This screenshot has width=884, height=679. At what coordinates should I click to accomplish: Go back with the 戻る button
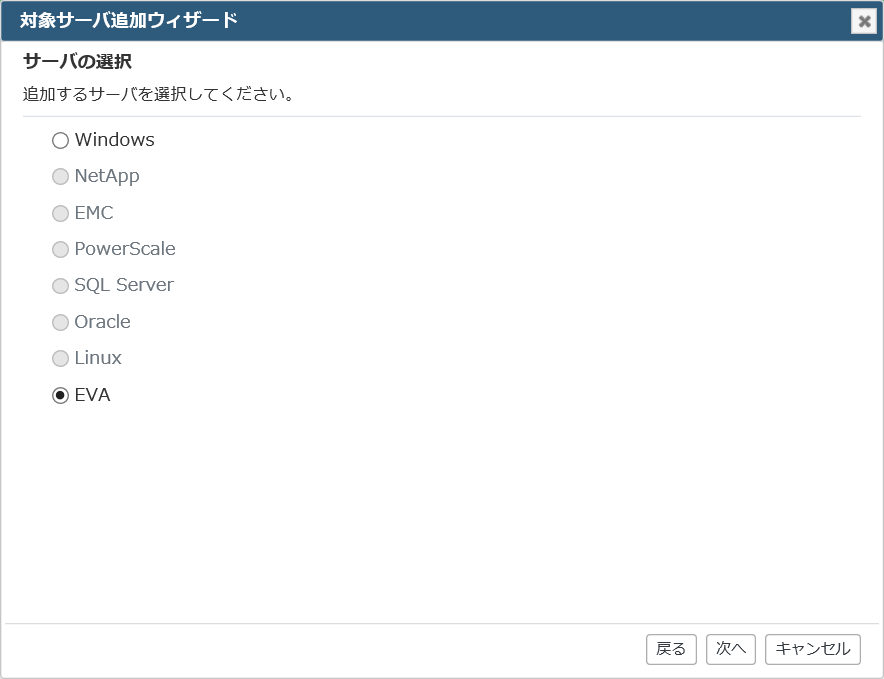click(671, 649)
